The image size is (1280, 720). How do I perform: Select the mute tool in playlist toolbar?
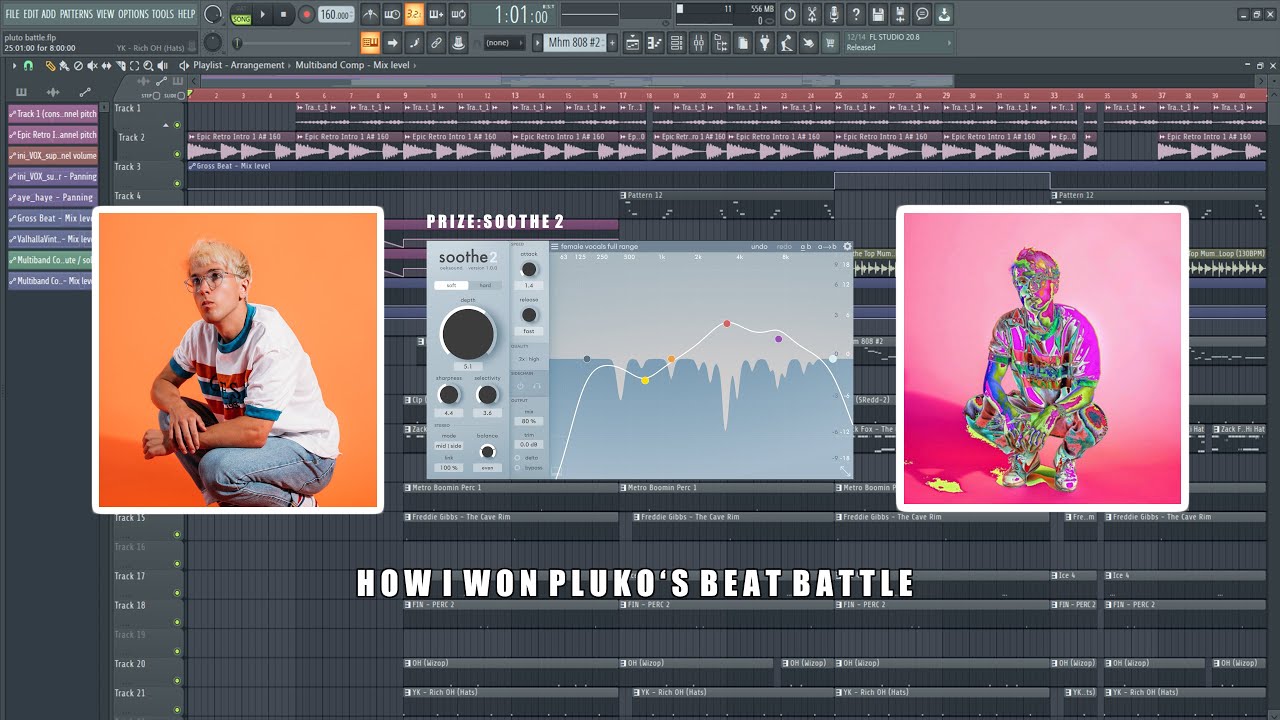(x=92, y=65)
